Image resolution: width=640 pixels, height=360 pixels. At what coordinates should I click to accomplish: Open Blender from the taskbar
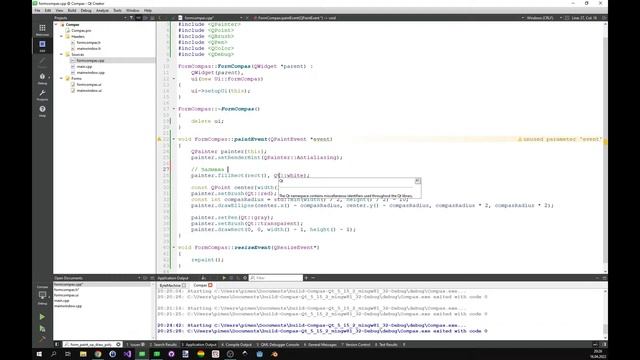(275, 354)
